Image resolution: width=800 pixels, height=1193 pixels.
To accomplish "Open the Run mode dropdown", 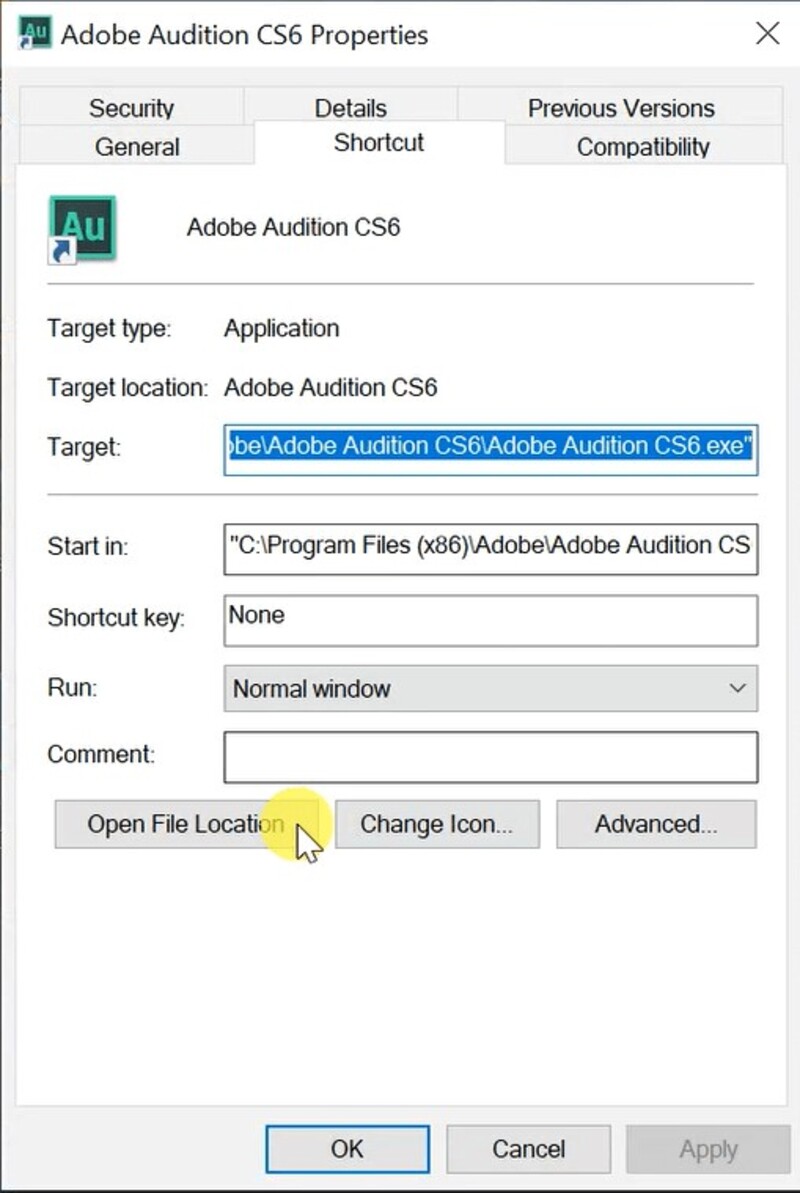I will point(738,688).
